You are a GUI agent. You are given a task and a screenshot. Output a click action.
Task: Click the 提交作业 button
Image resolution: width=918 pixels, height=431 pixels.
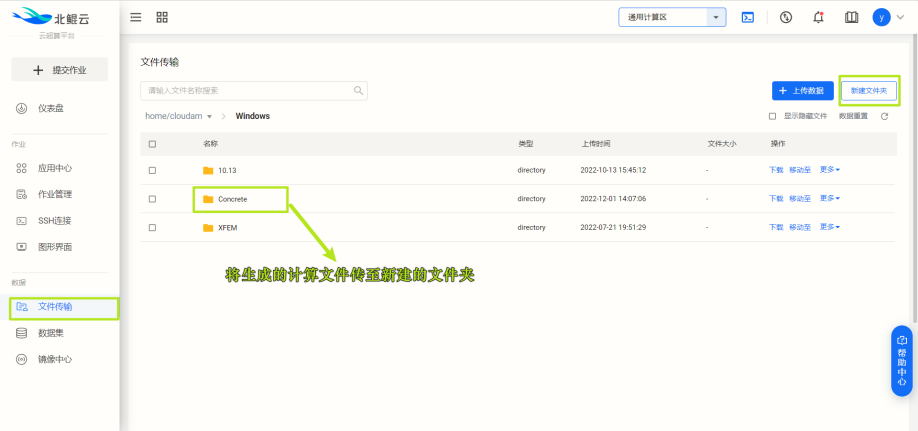click(x=60, y=70)
